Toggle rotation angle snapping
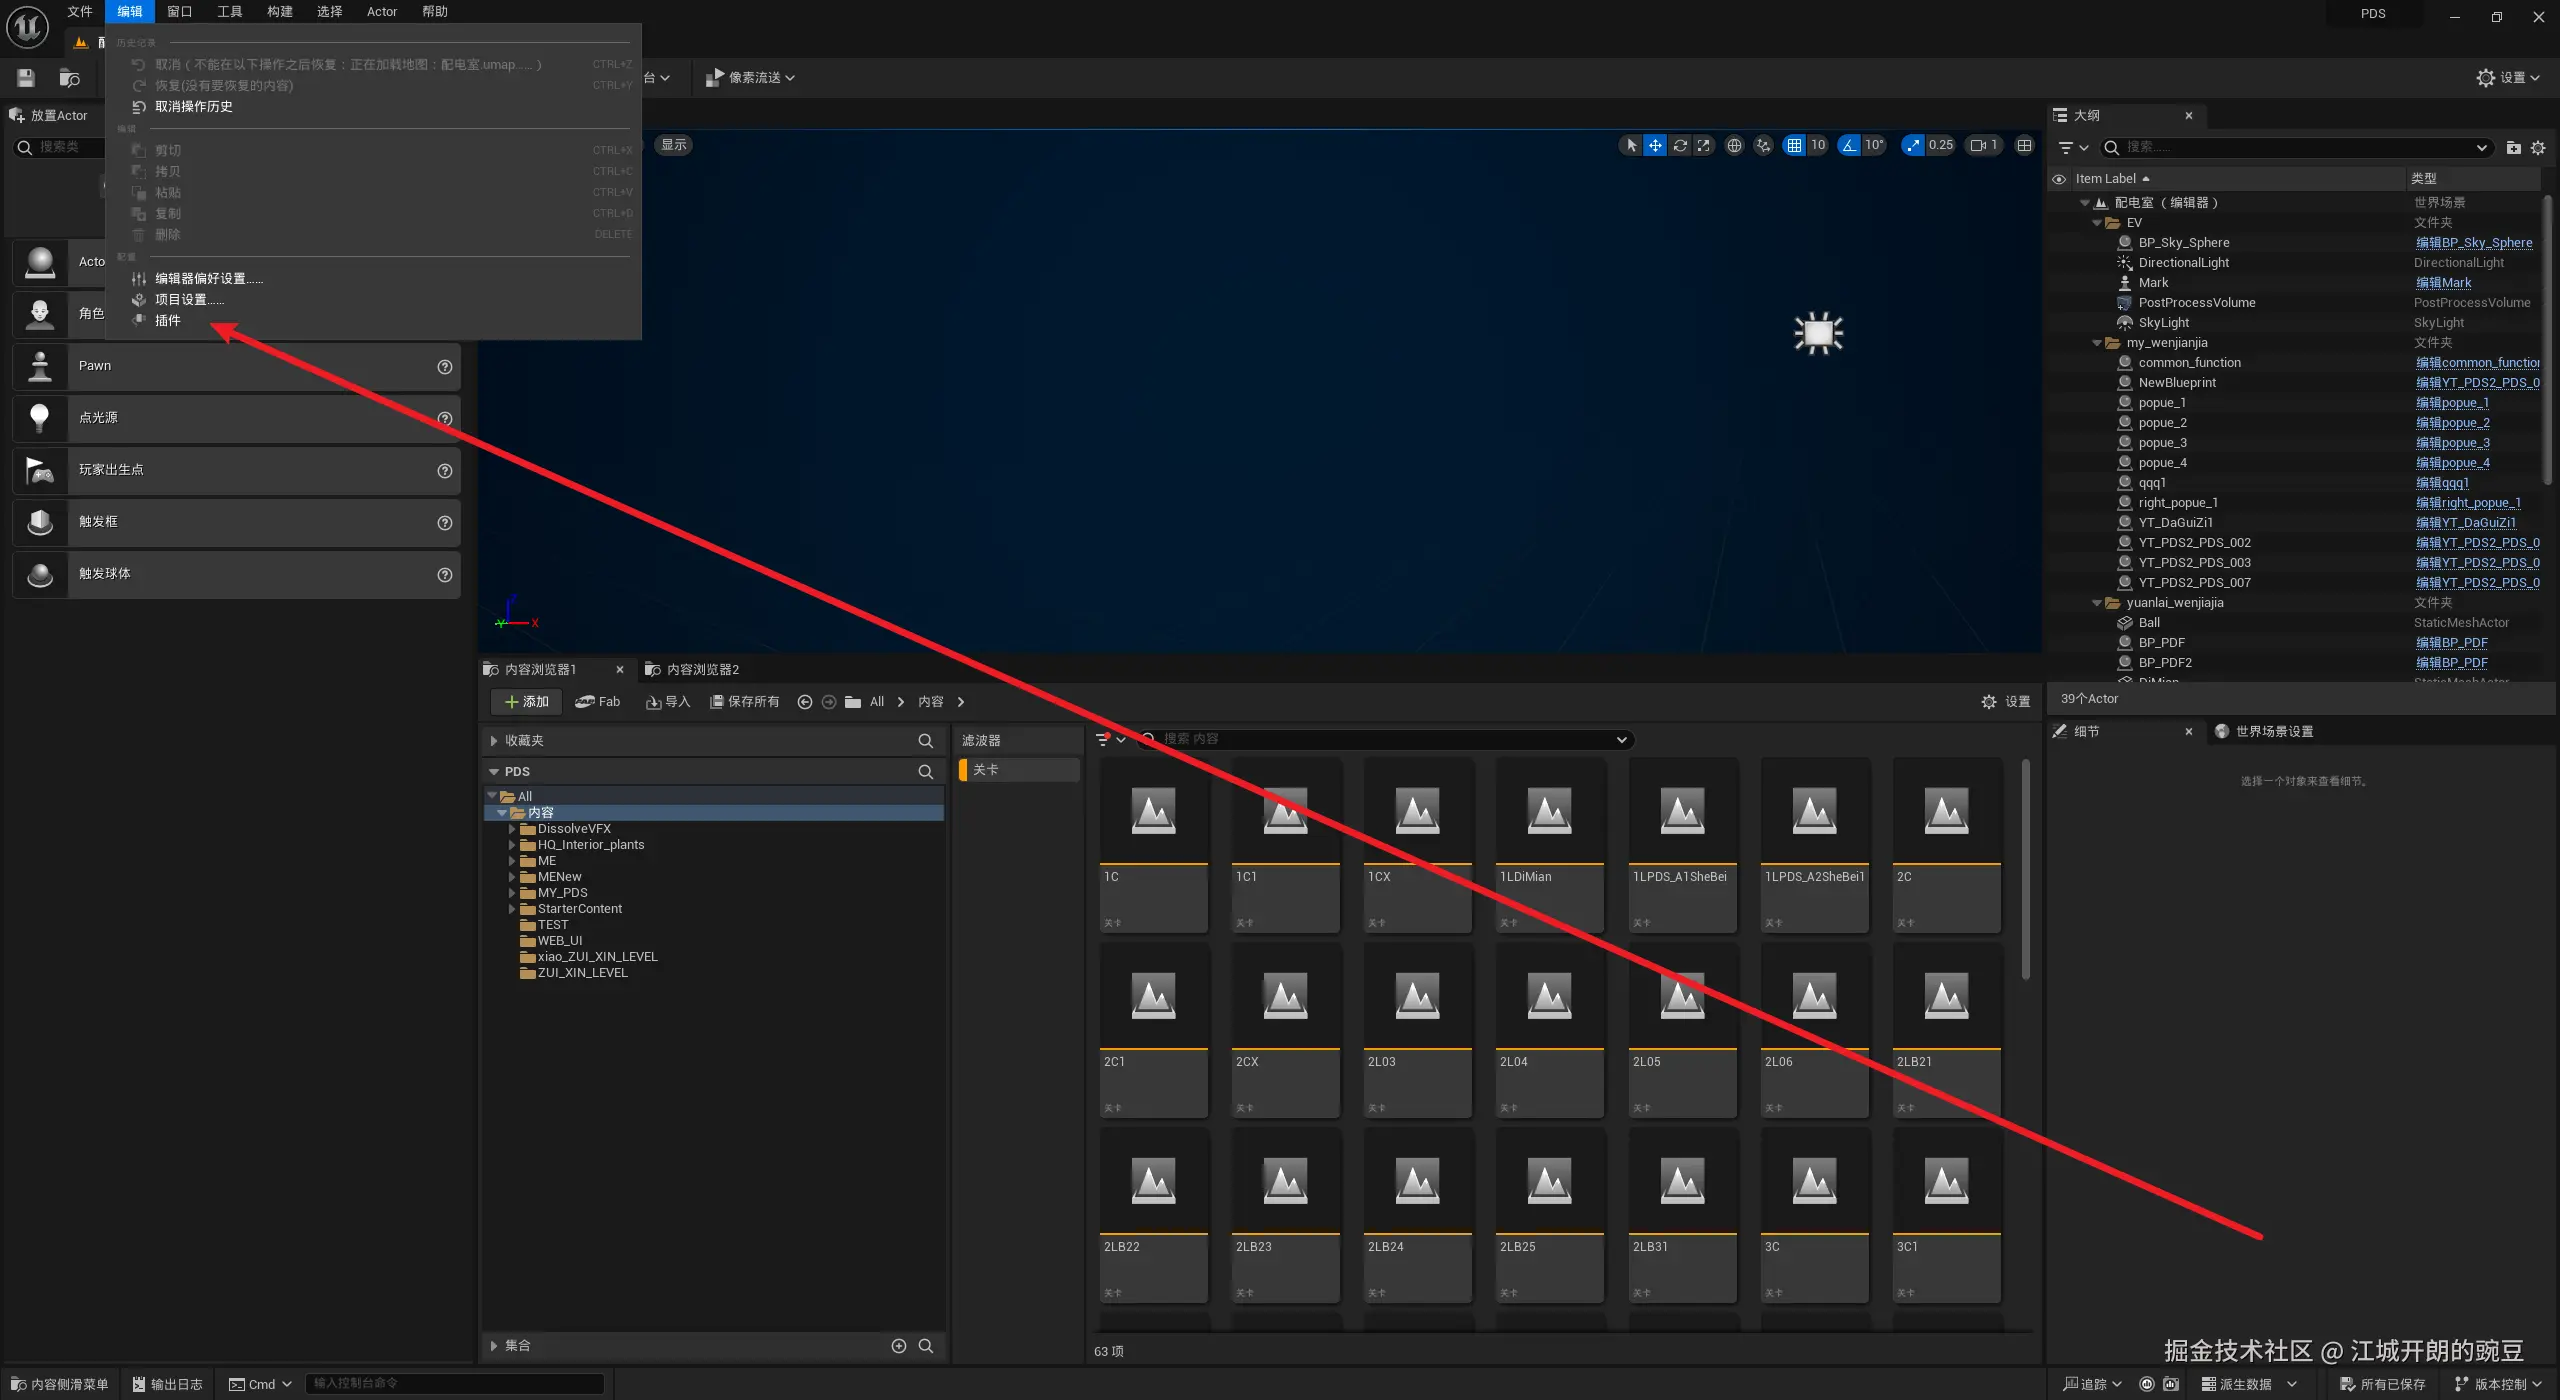 pyautogui.click(x=1849, y=146)
